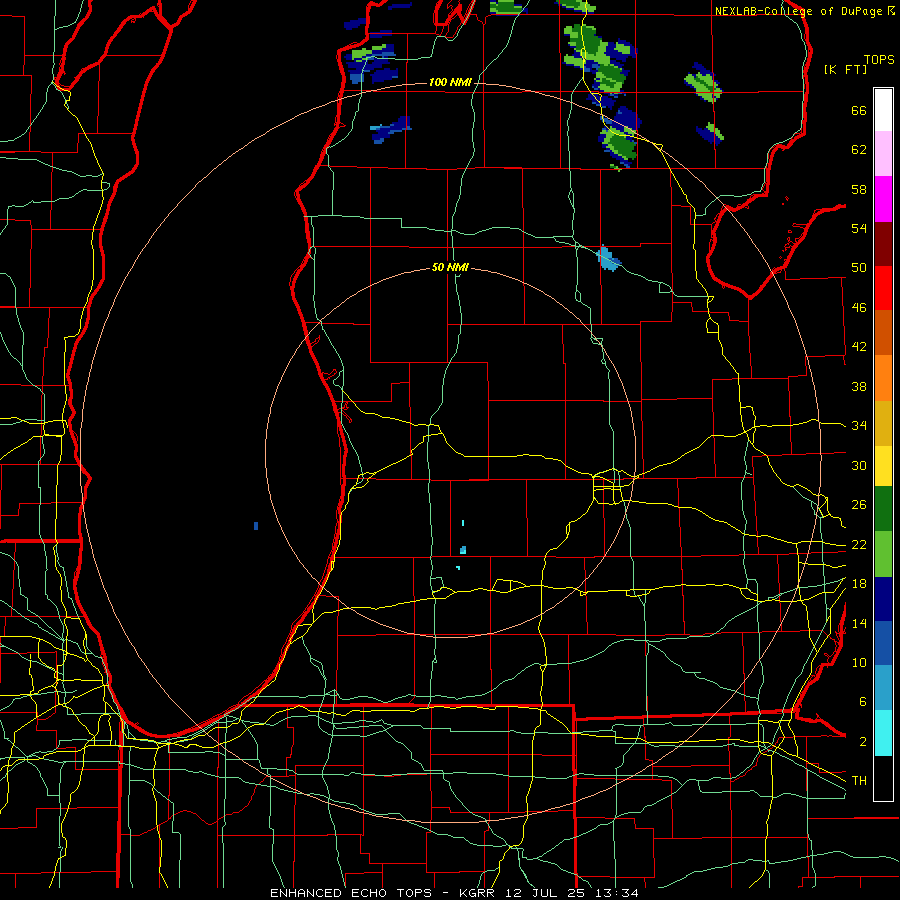Click the "46" legend value

point(859,308)
